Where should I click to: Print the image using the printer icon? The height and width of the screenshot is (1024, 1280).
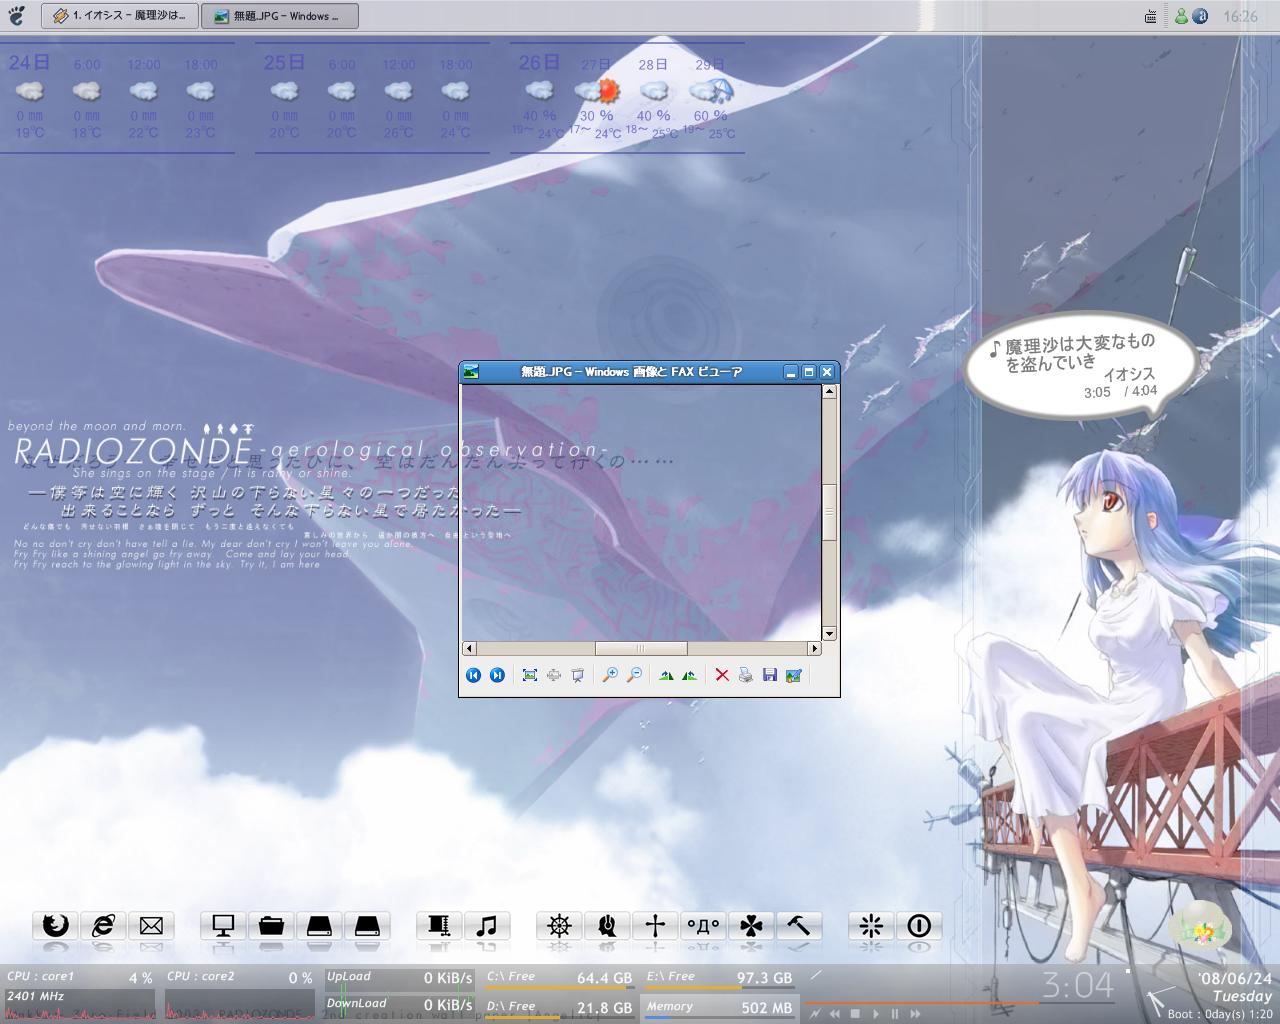coord(746,675)
